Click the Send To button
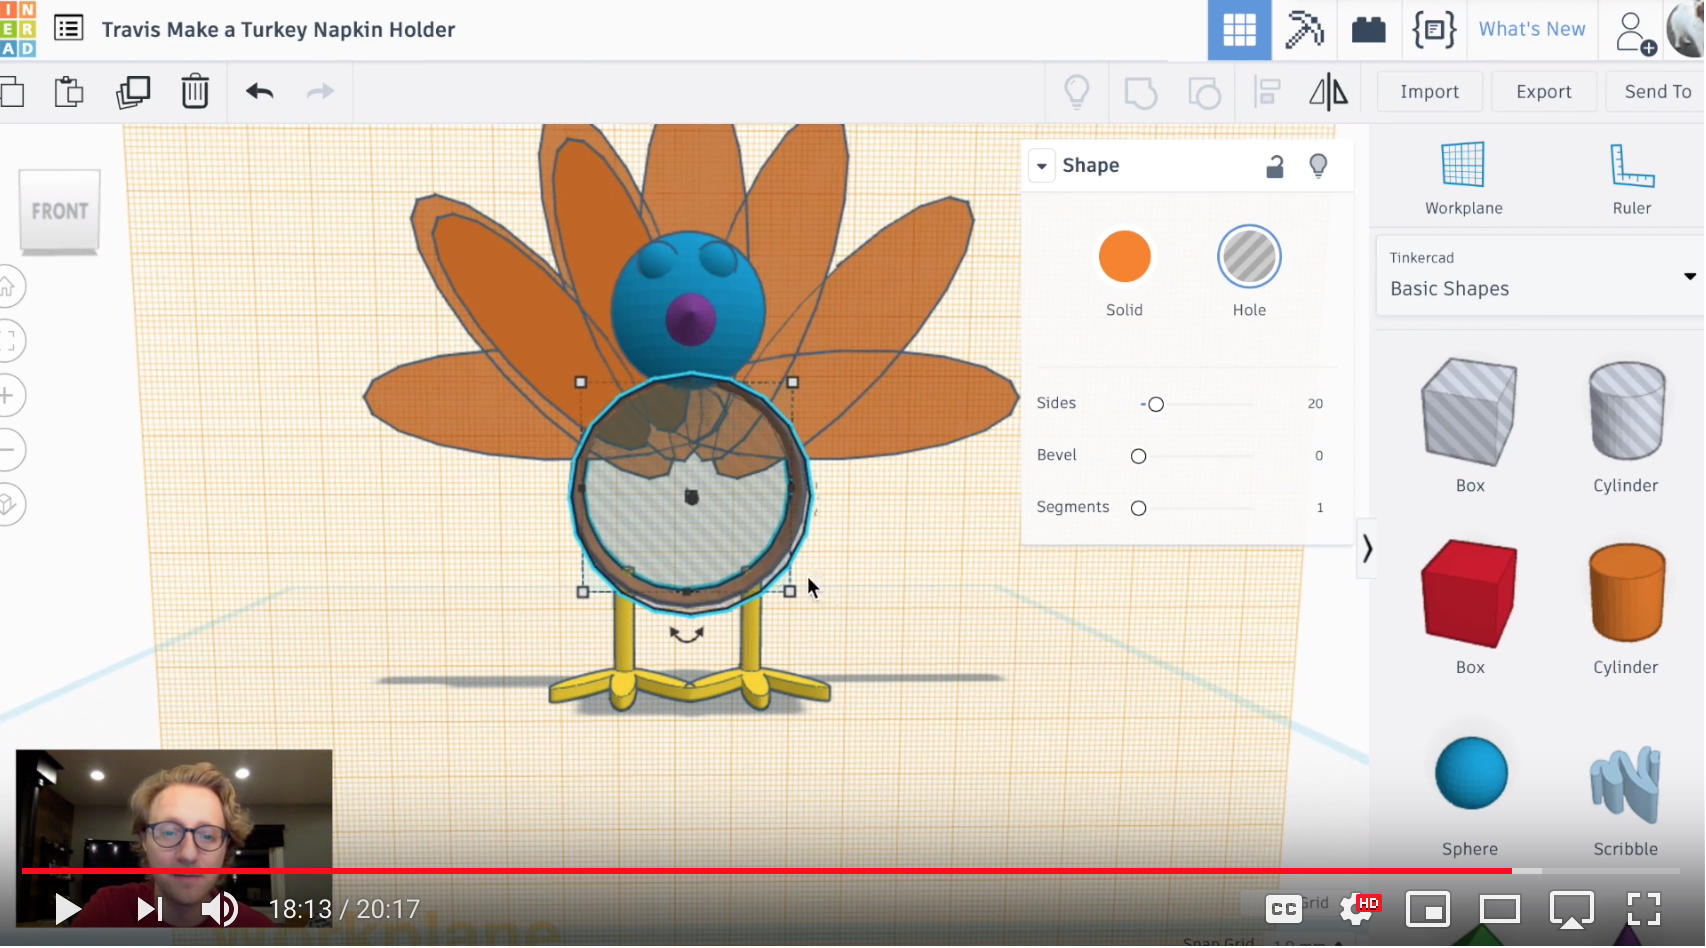Screen dimensions: 1706x948 [x=1656, y=92]
